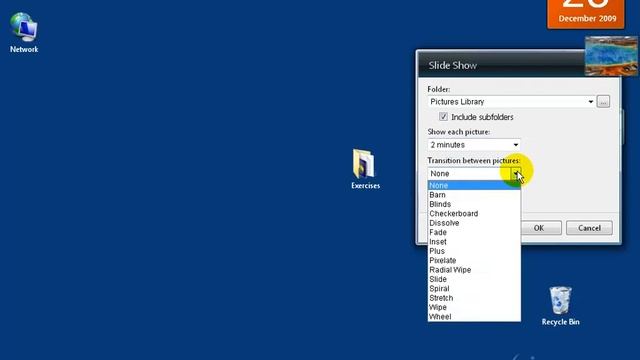Open the Folder dropdown showing Pictures Library
The width and height of the screenshot is (640, 360).
[x=511, y=102]
